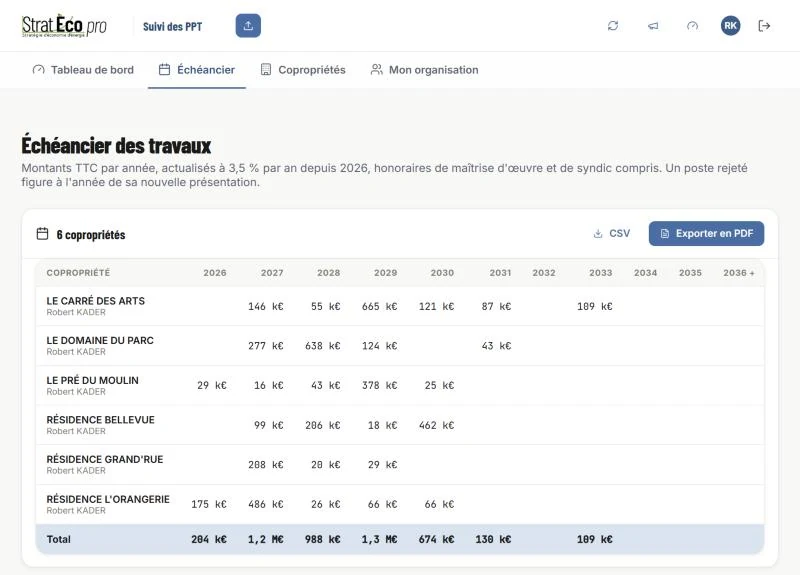This screenshot has height=575, width=800.
Task: Click 6 copropriétés heading
Action: (91, 235)
